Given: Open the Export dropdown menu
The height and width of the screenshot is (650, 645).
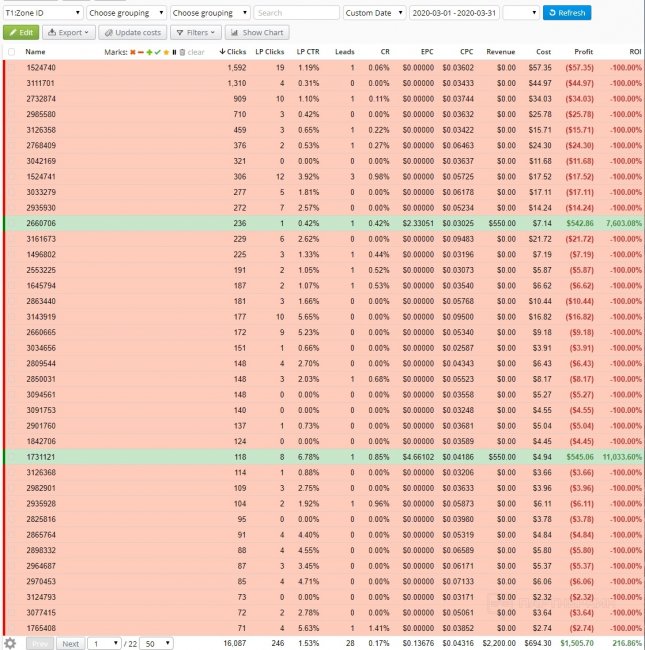Looking at the screenshot, I should tap(68, 32).
